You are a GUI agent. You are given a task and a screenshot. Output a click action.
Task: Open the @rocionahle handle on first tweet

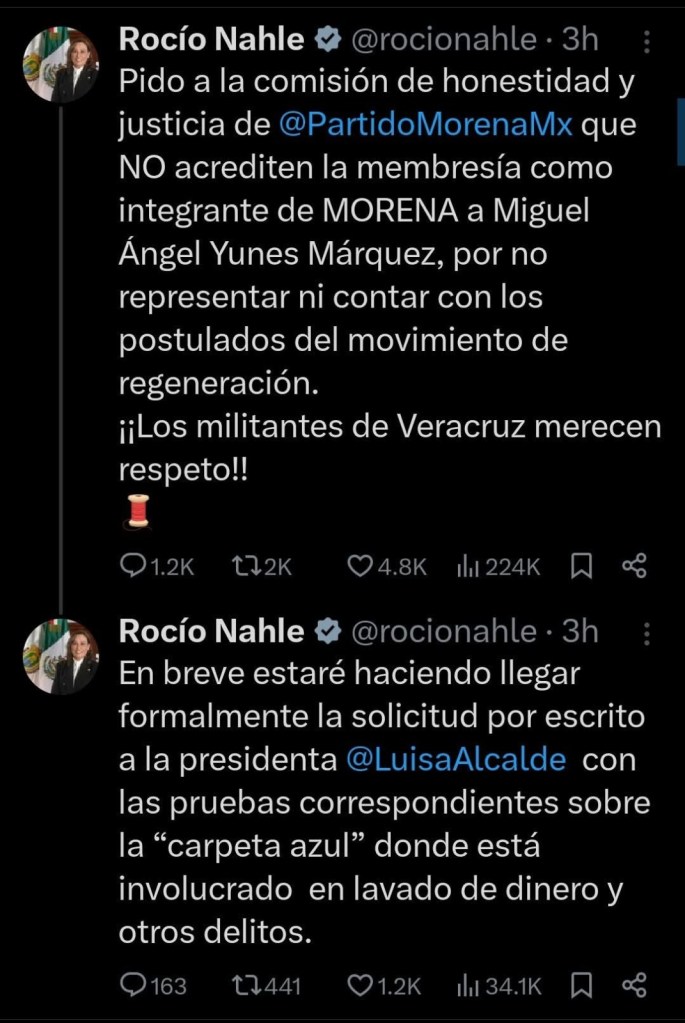pyautogui.click(x=445, y=39)
